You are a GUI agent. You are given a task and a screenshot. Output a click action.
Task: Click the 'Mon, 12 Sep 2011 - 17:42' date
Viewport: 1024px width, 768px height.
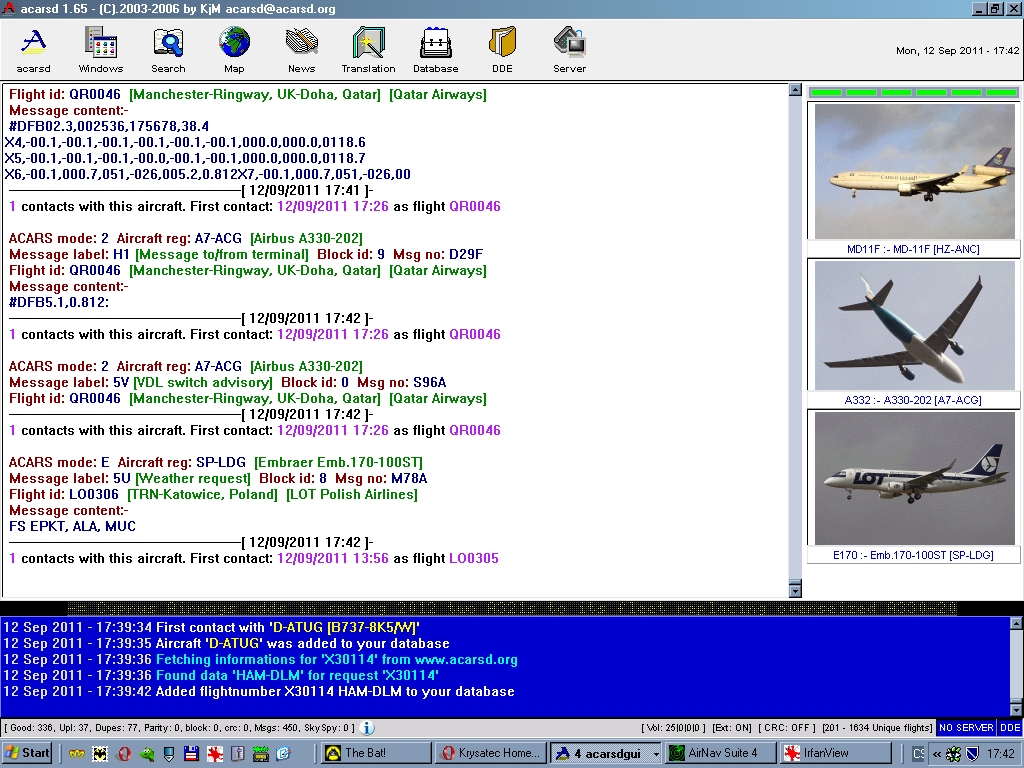point(957,50)
